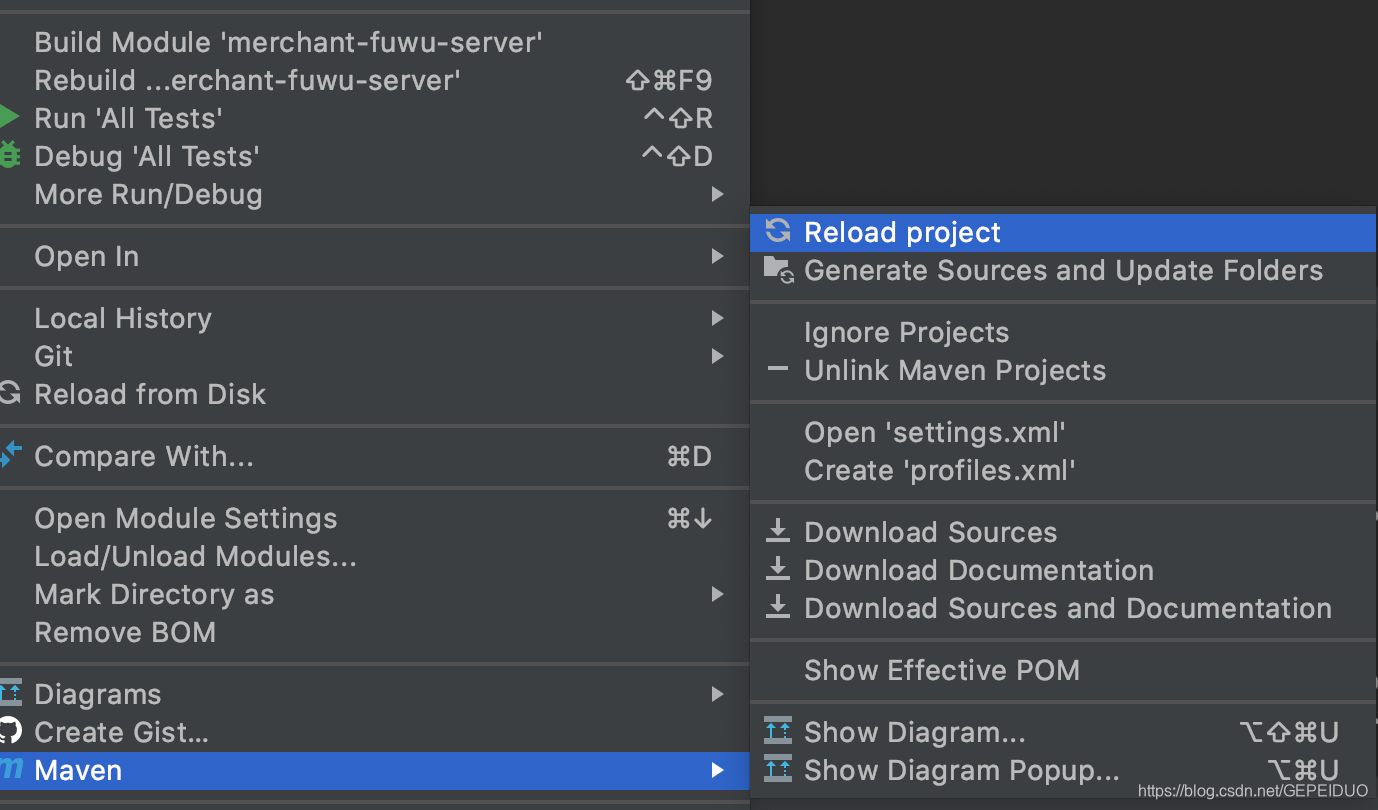Click the Show Diagram... icon
This screenshot has height=810, width=1378.
coord(777,732)
